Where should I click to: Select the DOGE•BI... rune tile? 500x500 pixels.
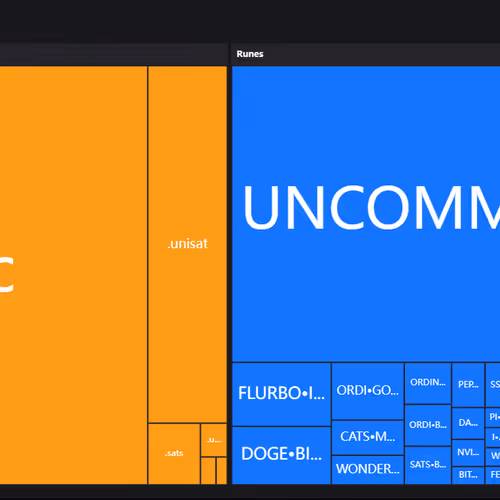[x=281, y=455]
